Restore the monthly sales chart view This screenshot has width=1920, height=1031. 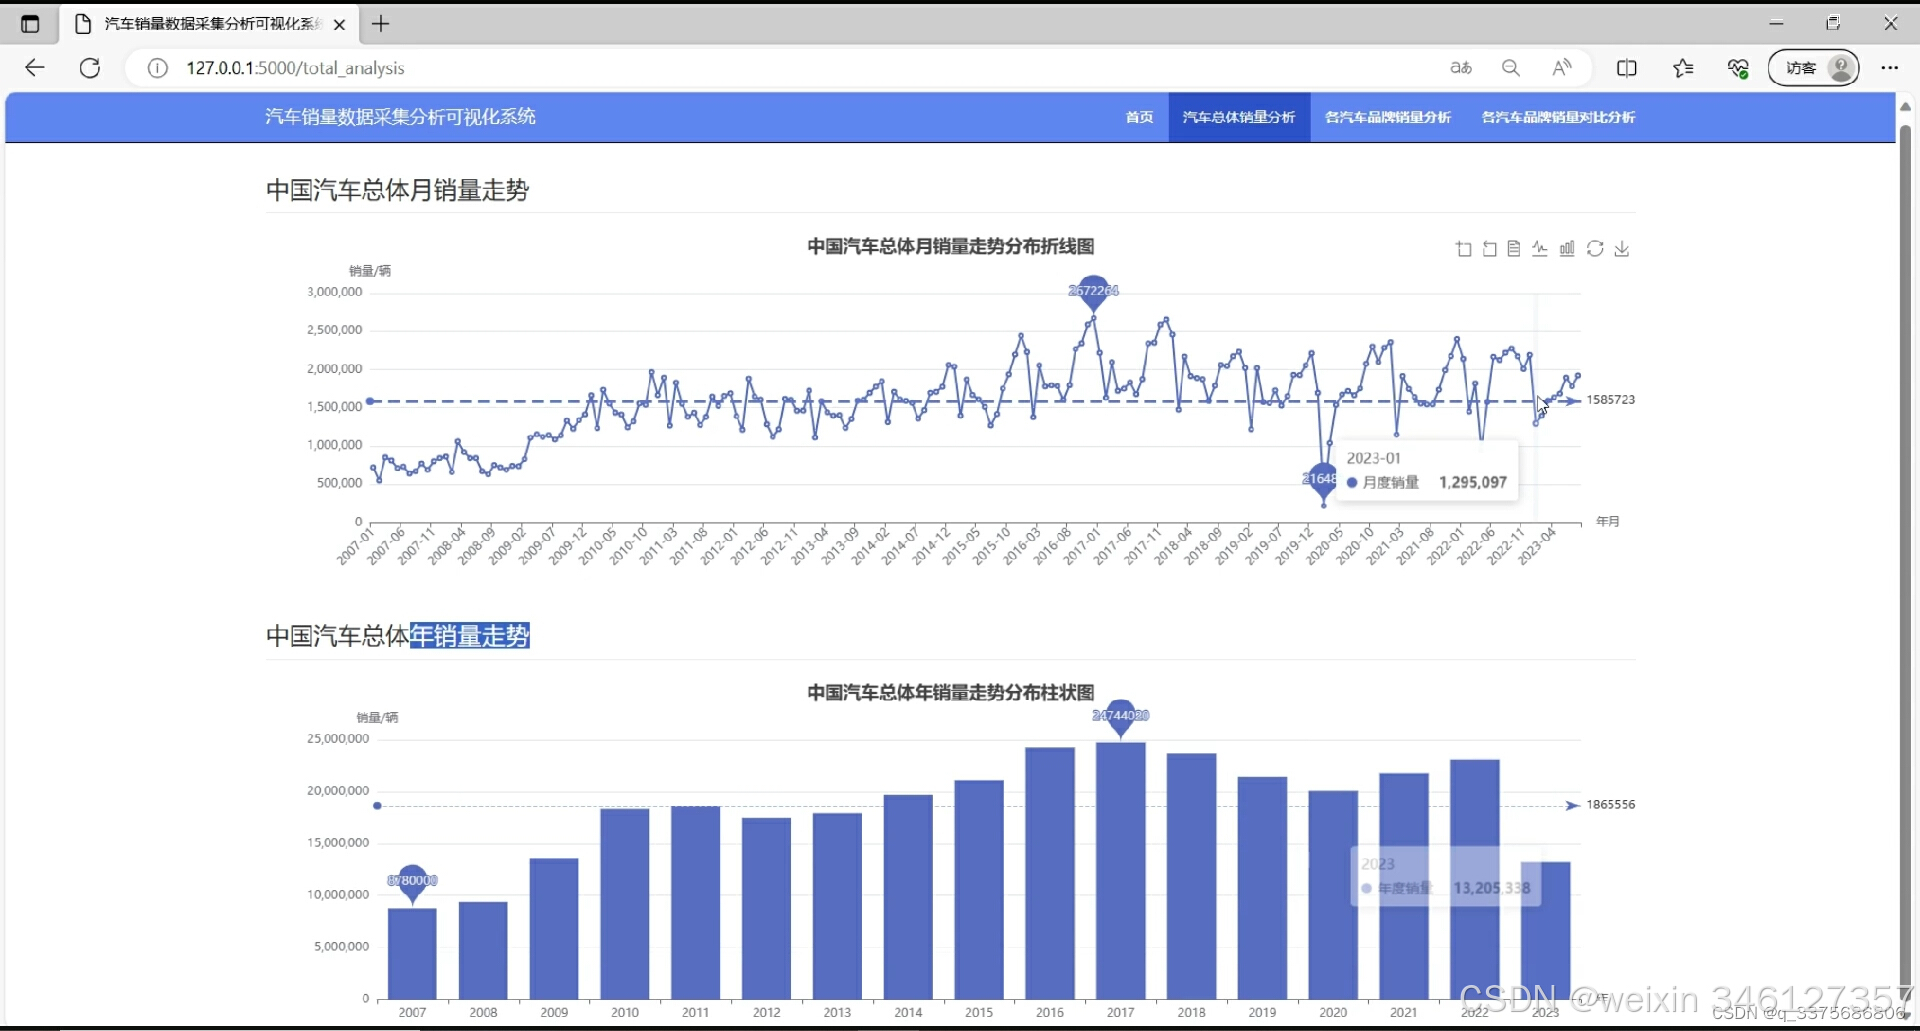pyautogui.click(x=1490, y=249)
